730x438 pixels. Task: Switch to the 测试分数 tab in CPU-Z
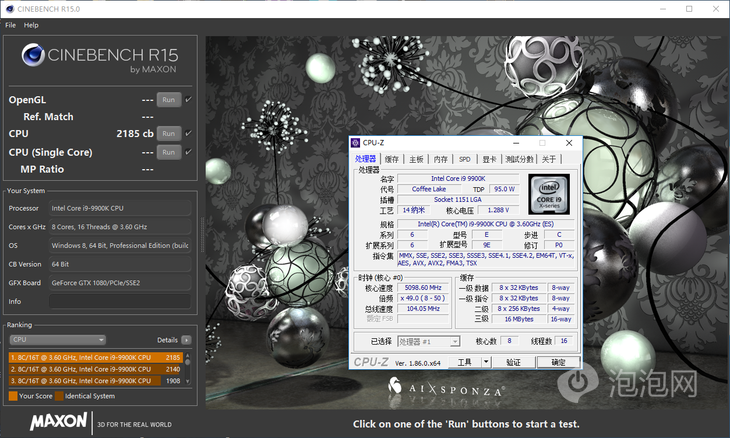520,159
